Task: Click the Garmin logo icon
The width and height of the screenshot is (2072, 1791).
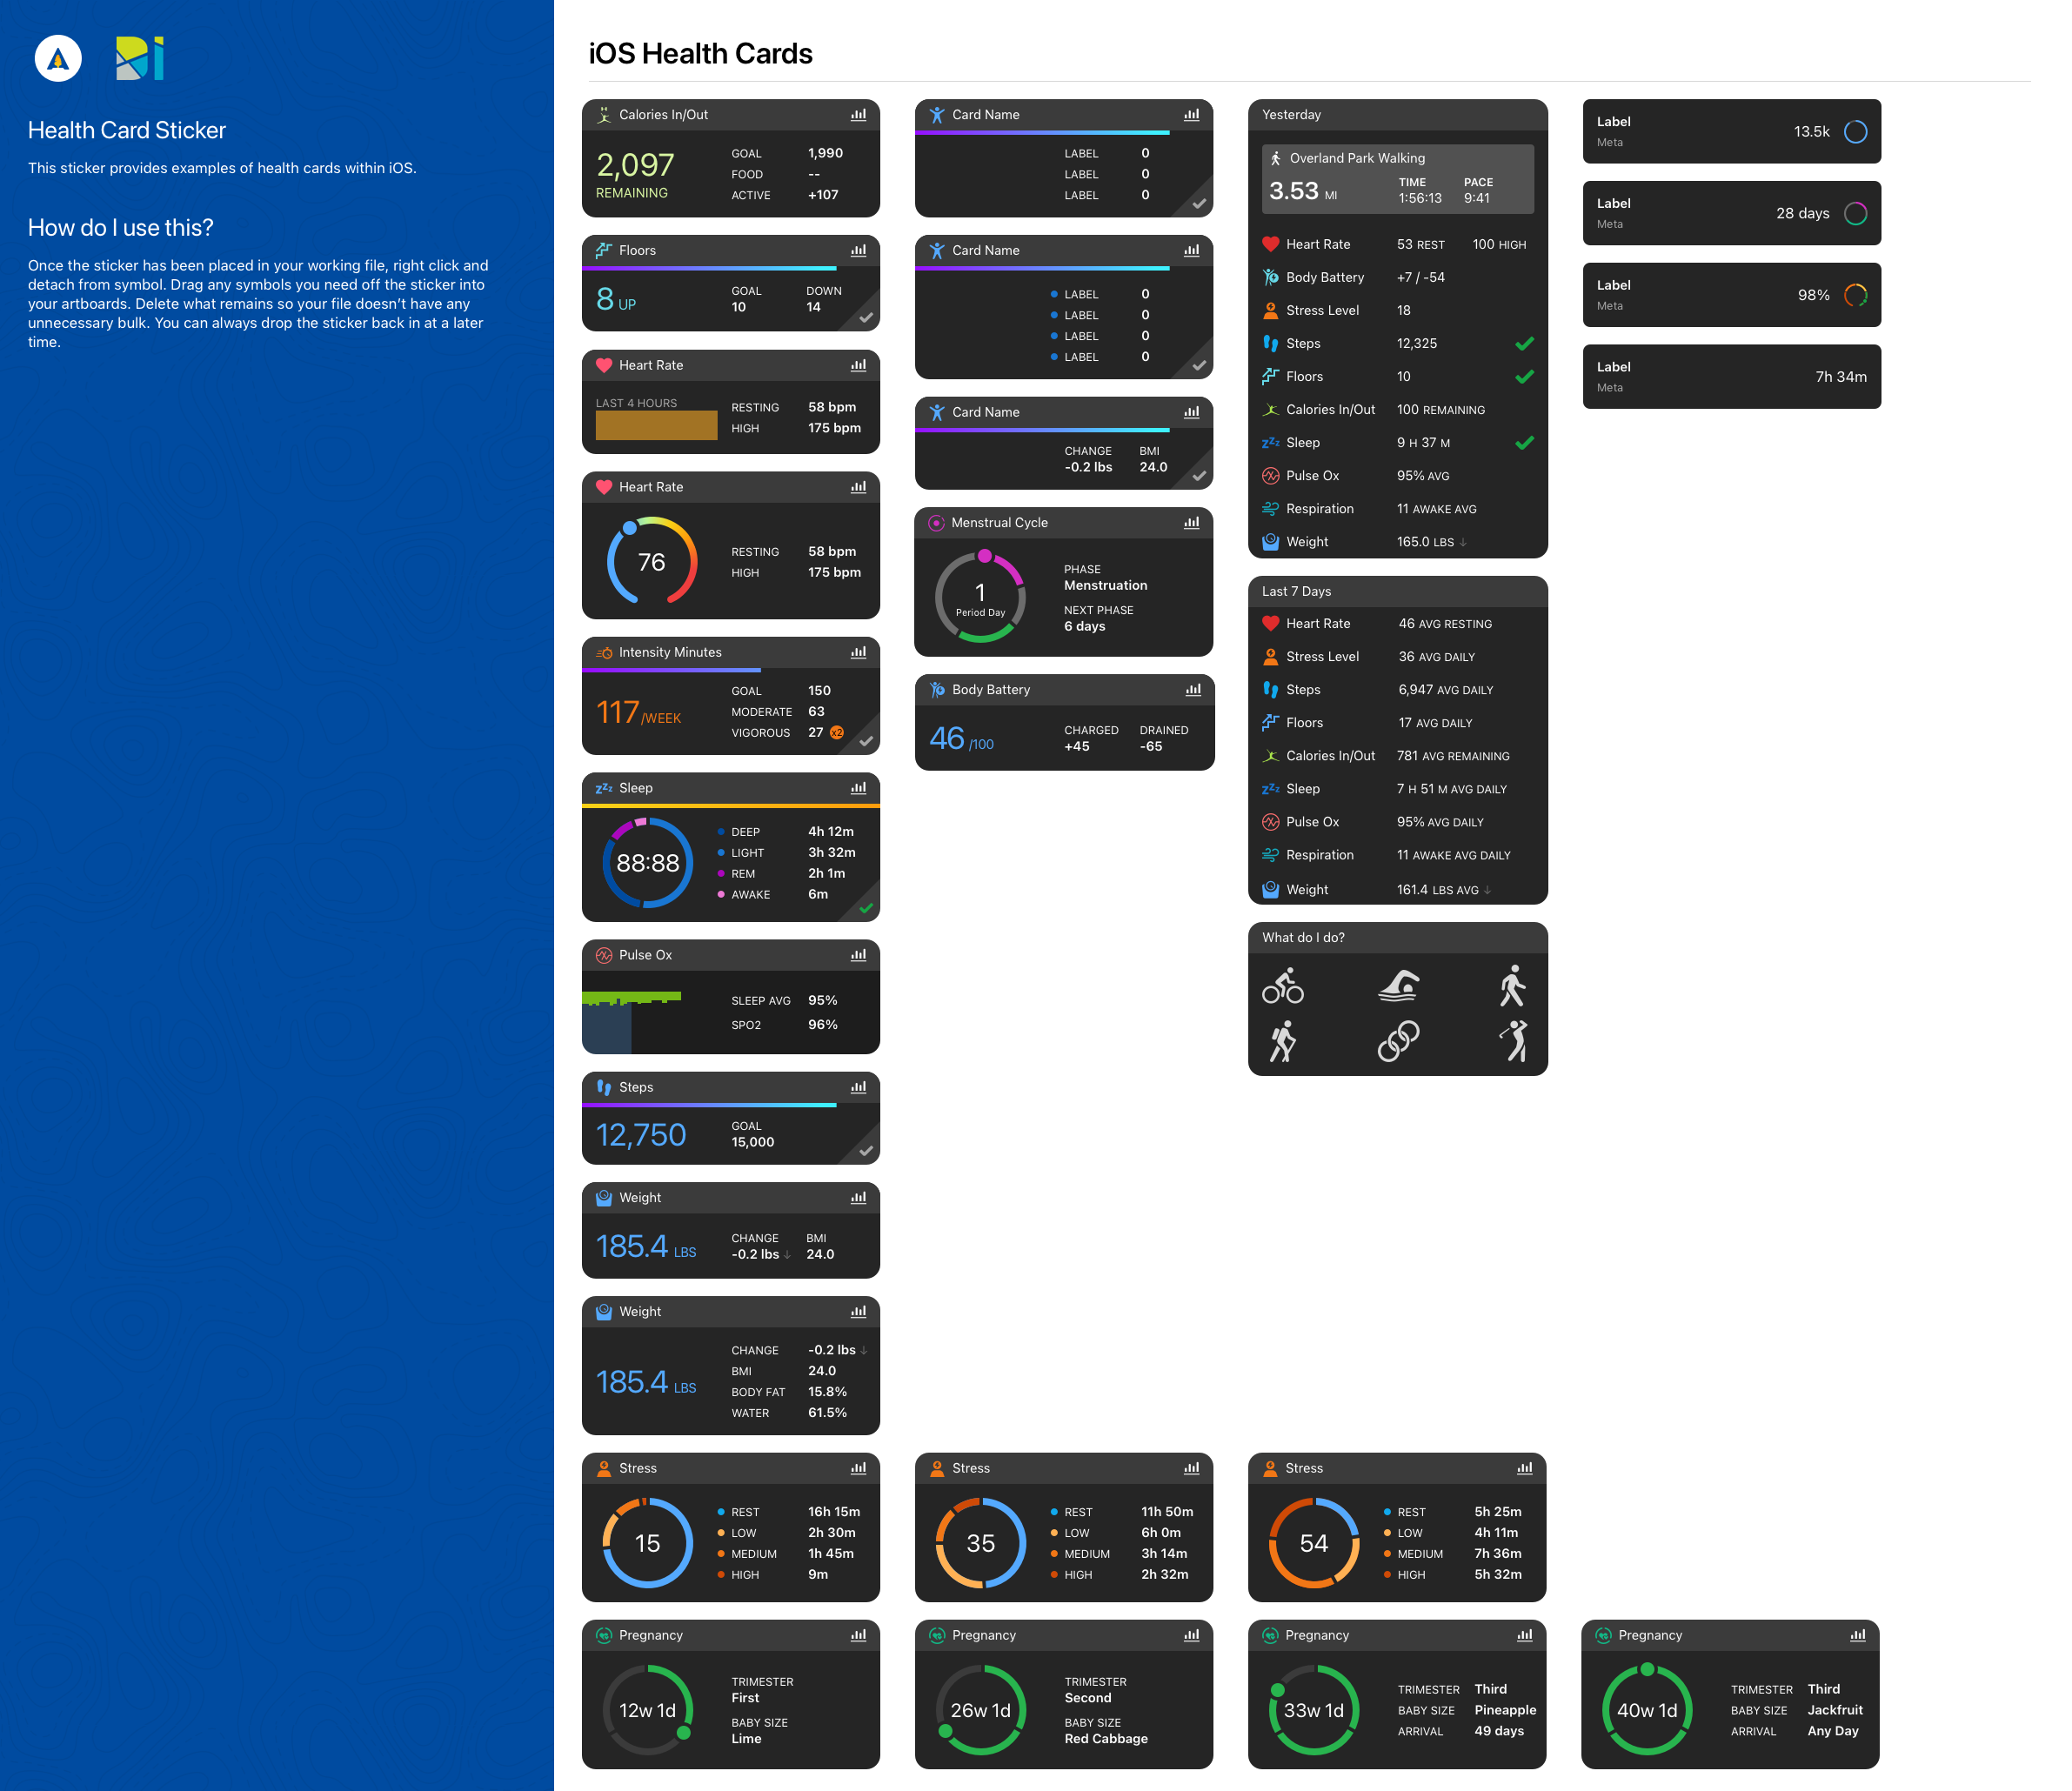Action: point(58,59)
